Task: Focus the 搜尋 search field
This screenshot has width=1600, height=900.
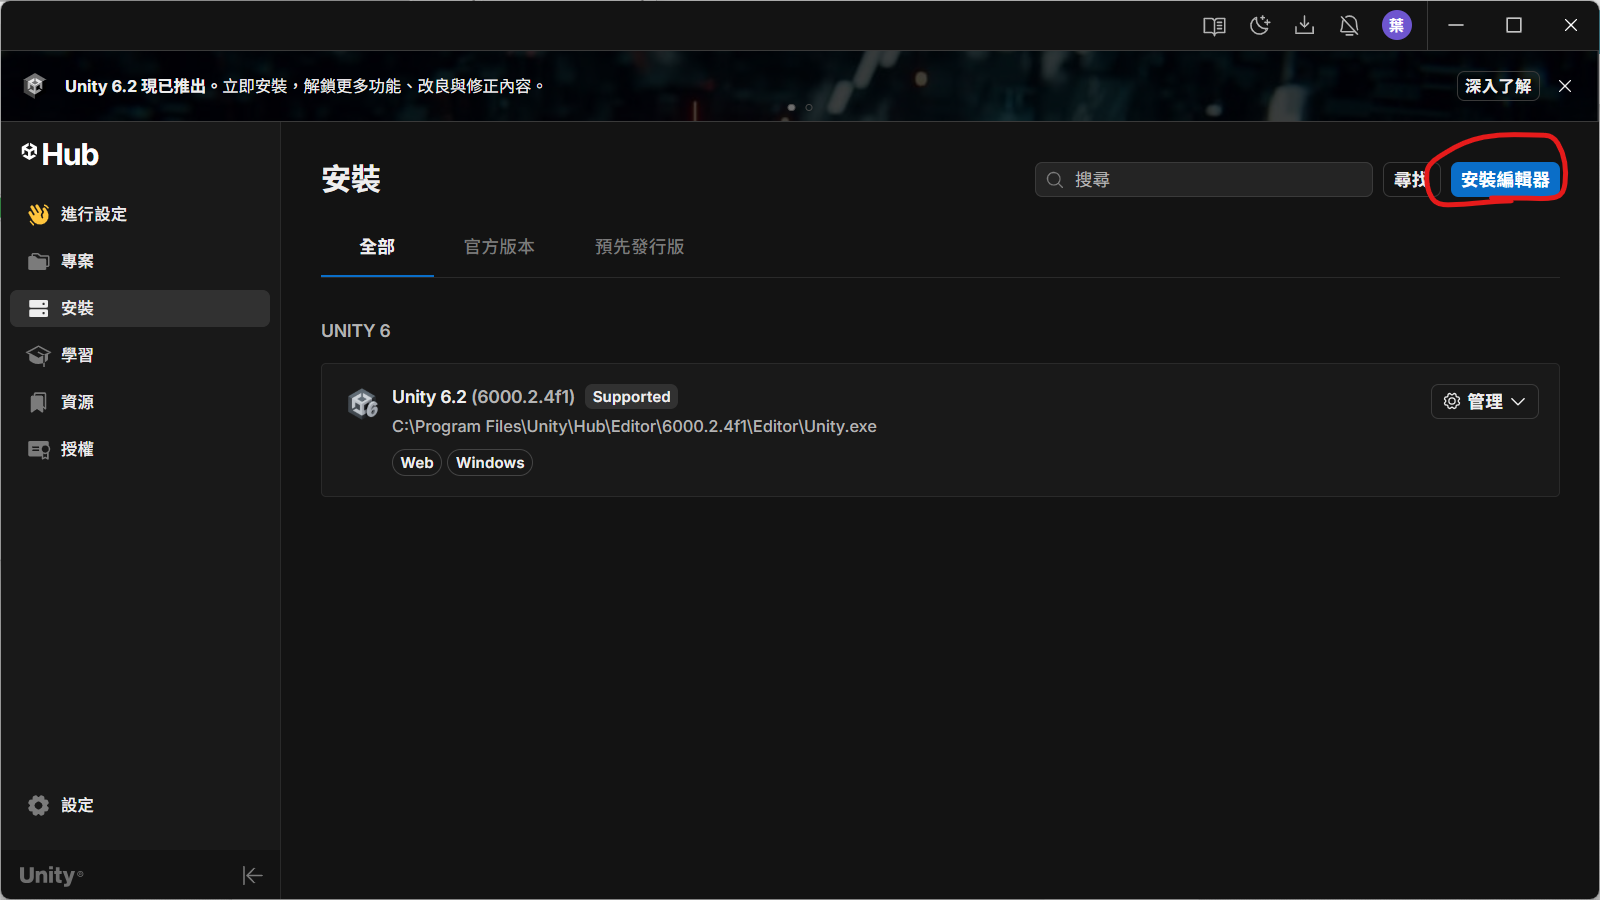Action: (1203, 180)
